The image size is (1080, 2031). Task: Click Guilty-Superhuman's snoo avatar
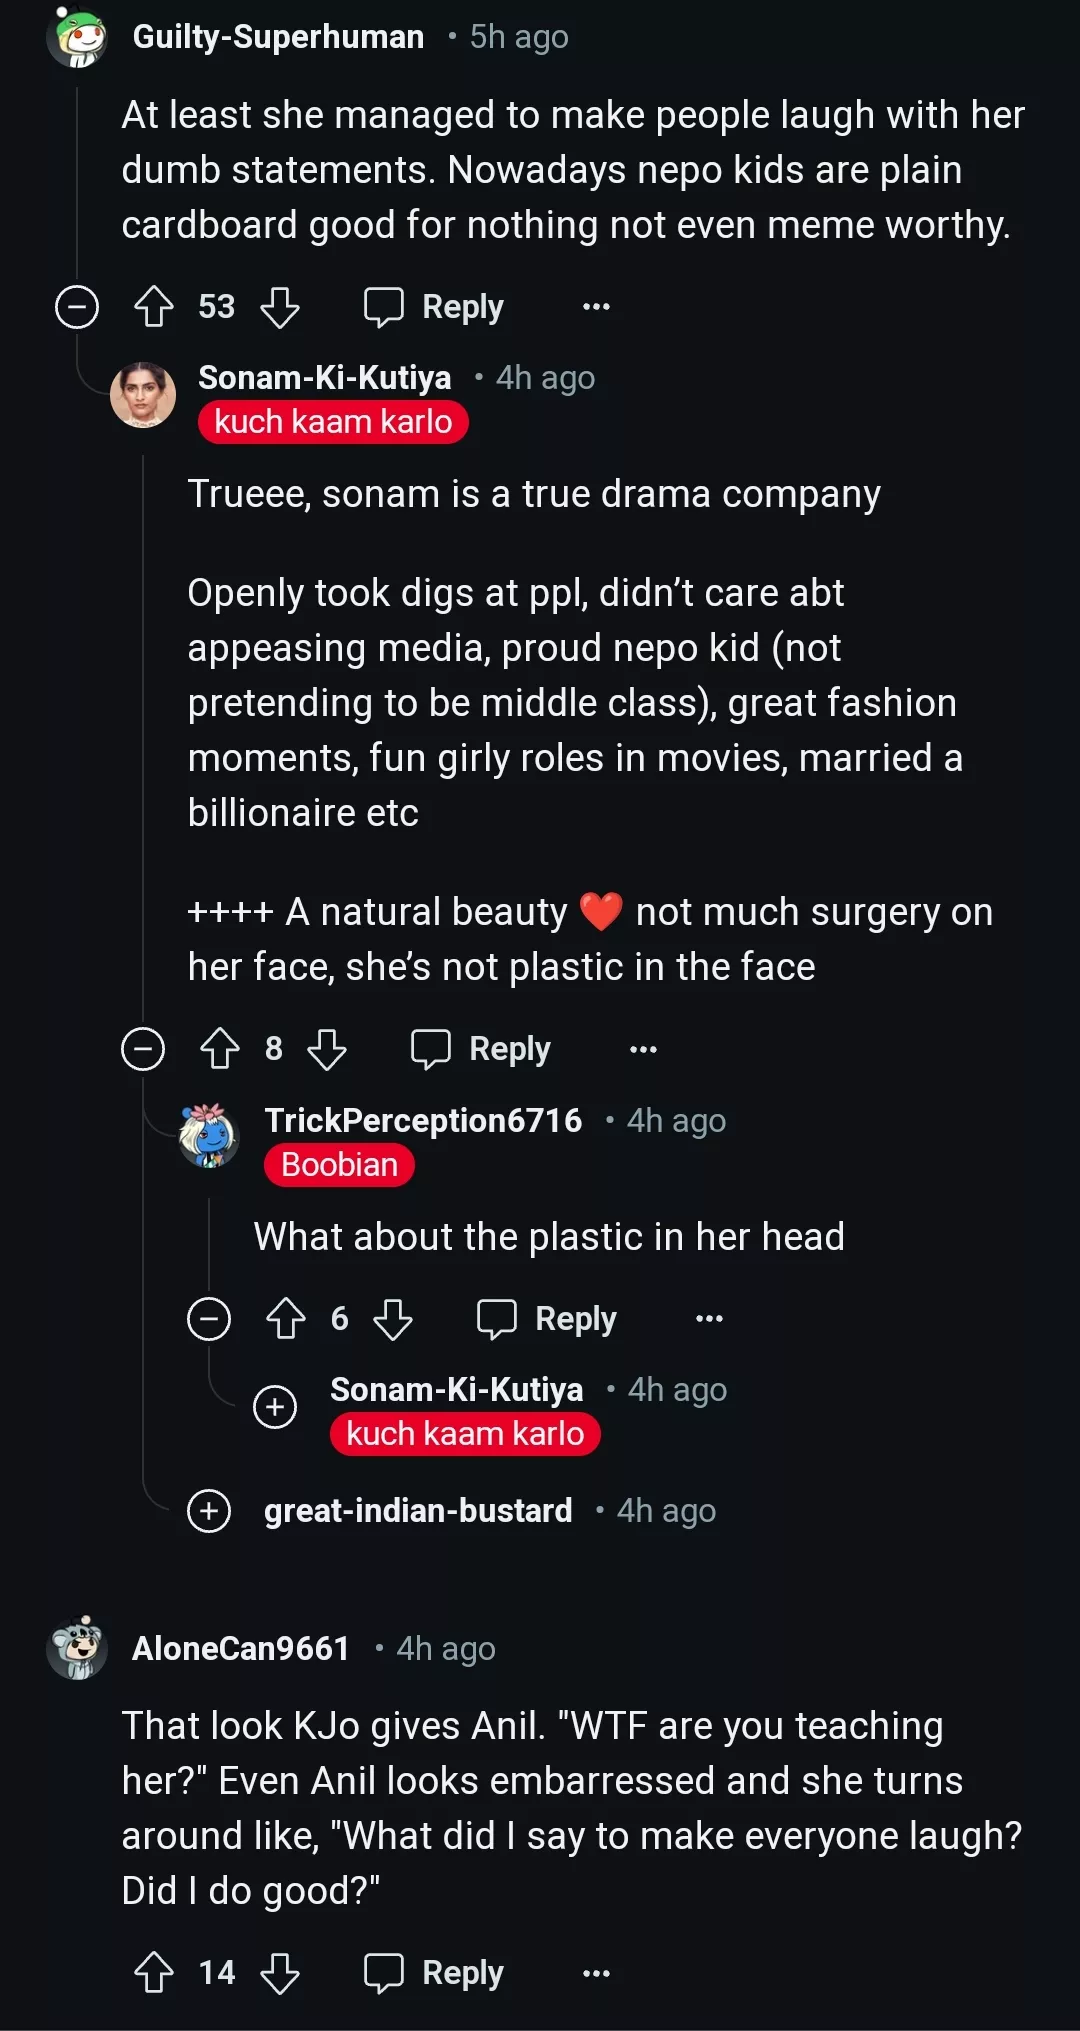click(78, 36)
